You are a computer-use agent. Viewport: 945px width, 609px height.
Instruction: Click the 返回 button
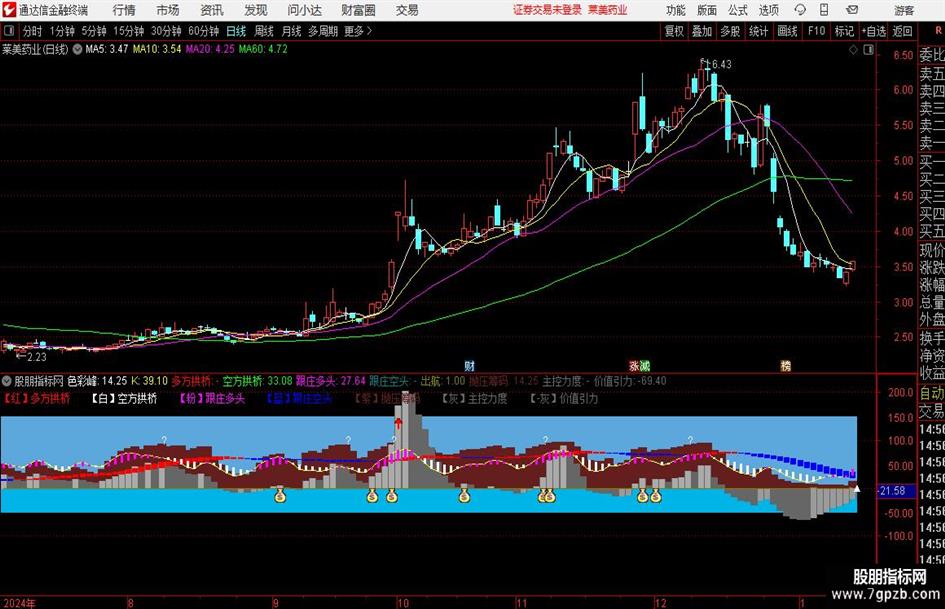[x=902, y=31]
